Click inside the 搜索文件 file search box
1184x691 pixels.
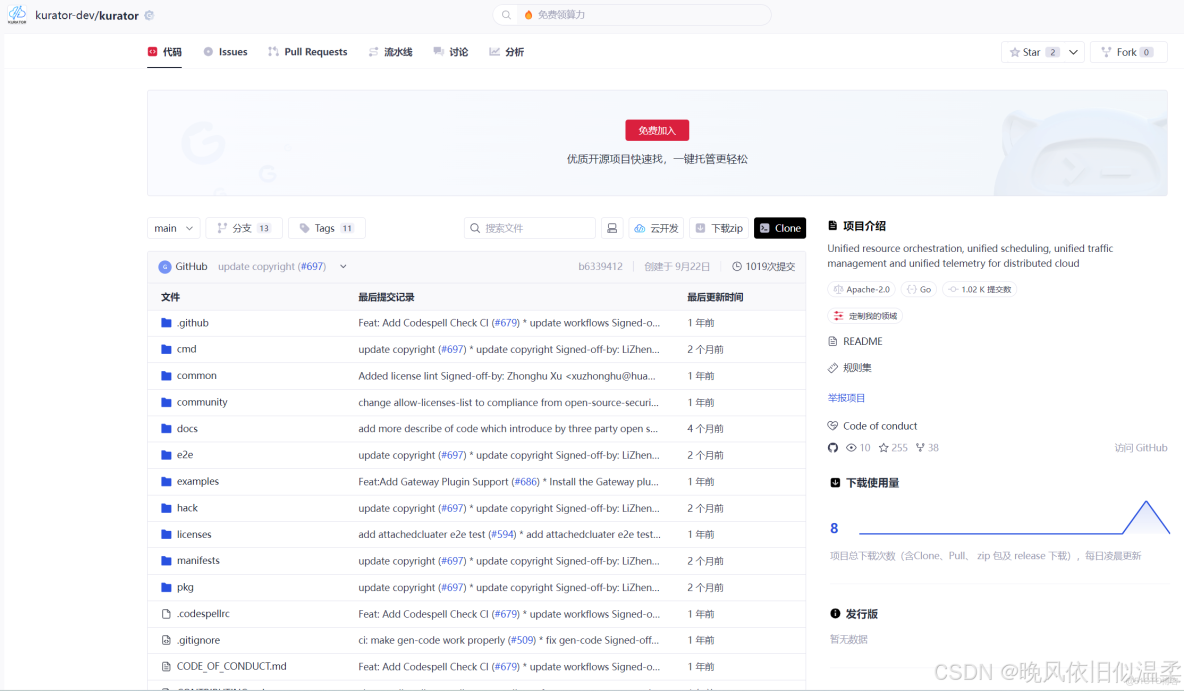pos(530,228)
